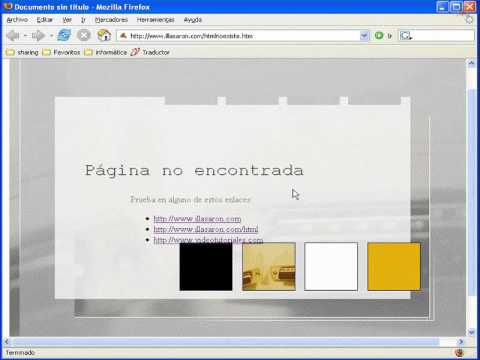Minimize the Firefox window
The image size is (480, 360).
tap(442, 7)
